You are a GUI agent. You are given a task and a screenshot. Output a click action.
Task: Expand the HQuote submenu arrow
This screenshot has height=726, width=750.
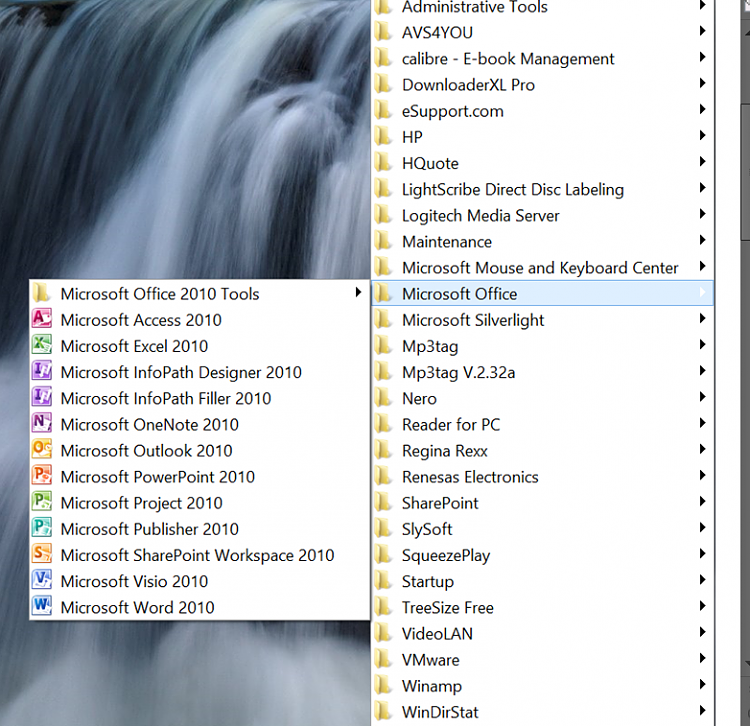[x=702, y=162]
